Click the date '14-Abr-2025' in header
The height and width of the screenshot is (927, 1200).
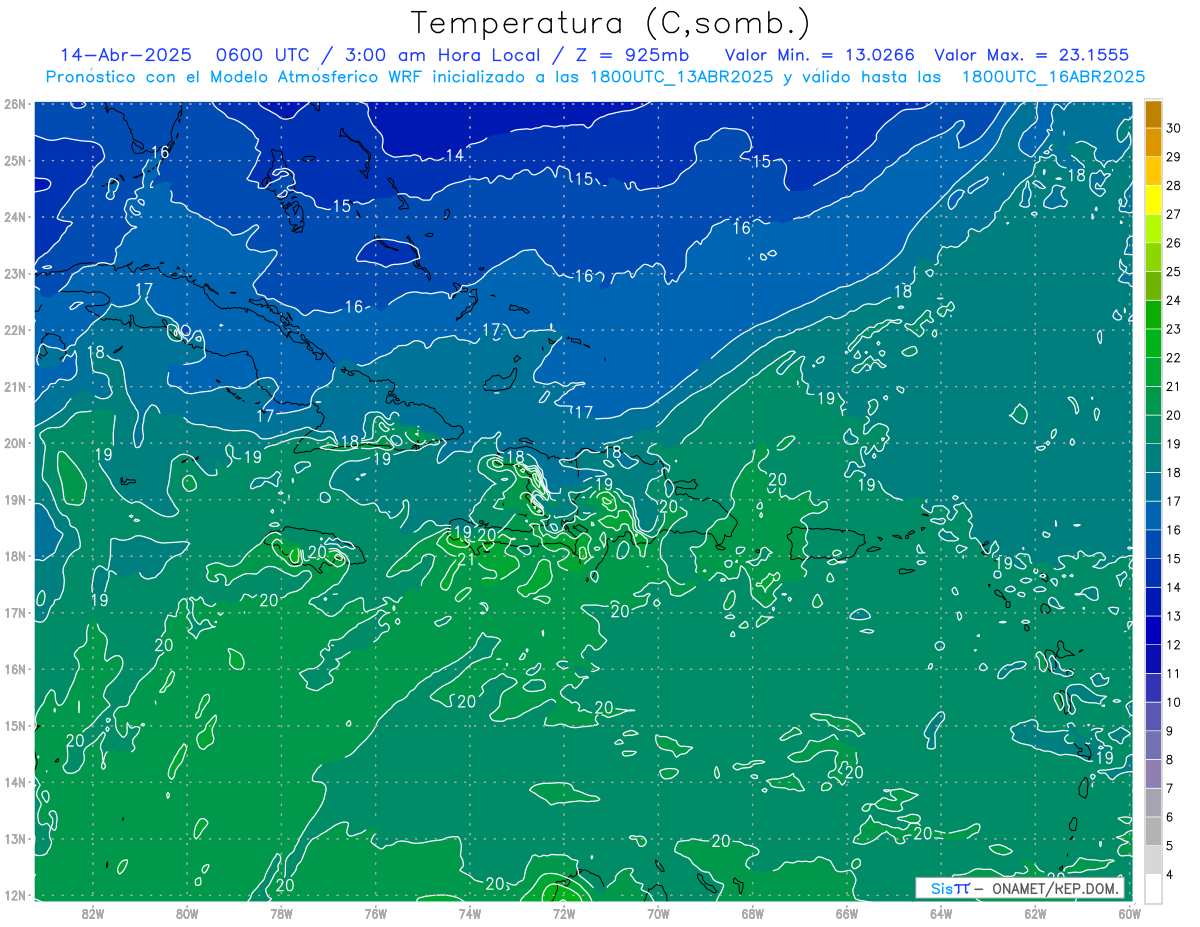tap(125, 55)
